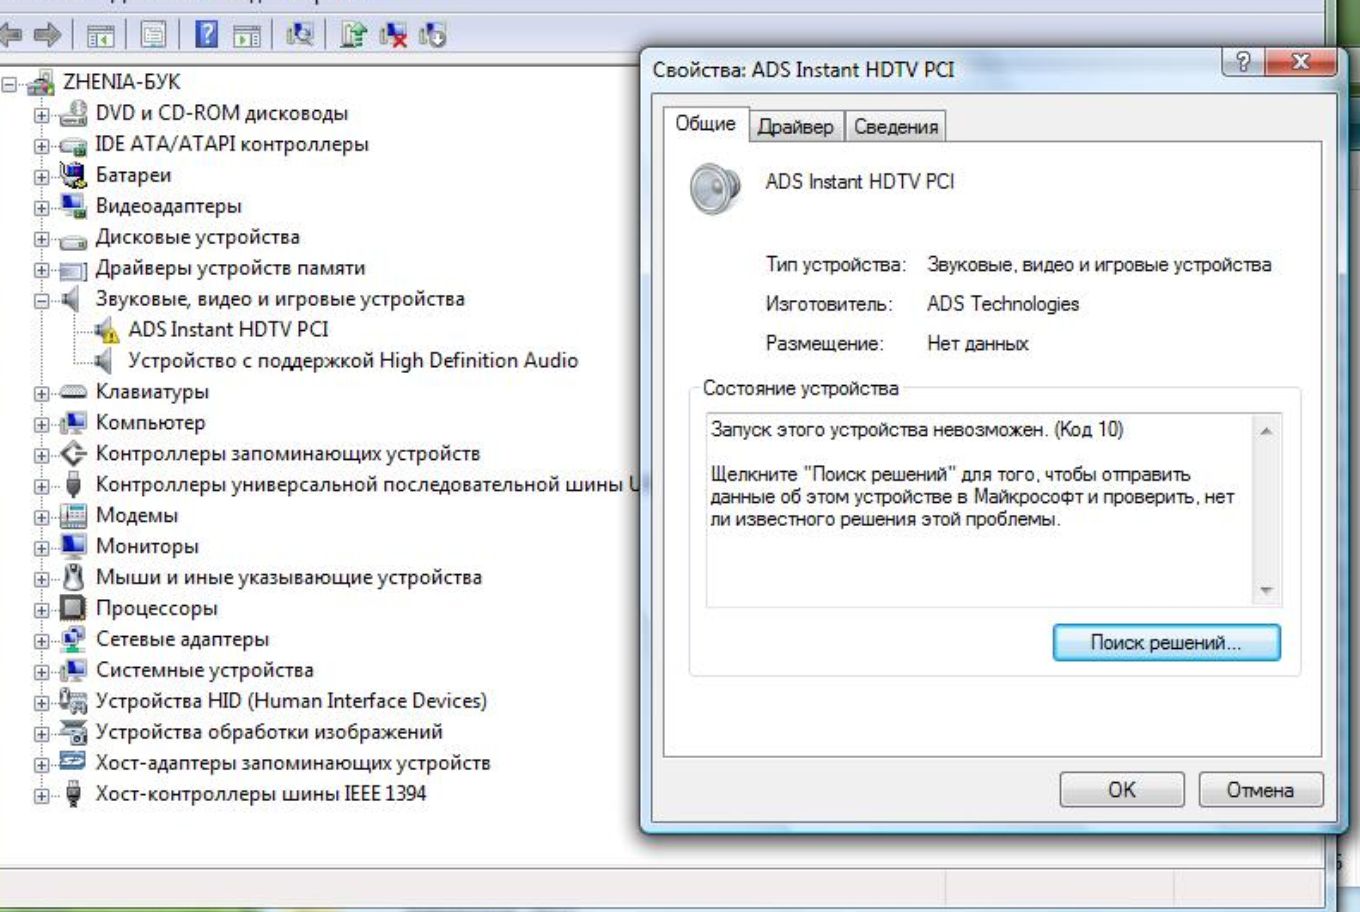Confirm the dialog with OK
The width and height of the screenshot is (1360, 912).
(1122, 790)
